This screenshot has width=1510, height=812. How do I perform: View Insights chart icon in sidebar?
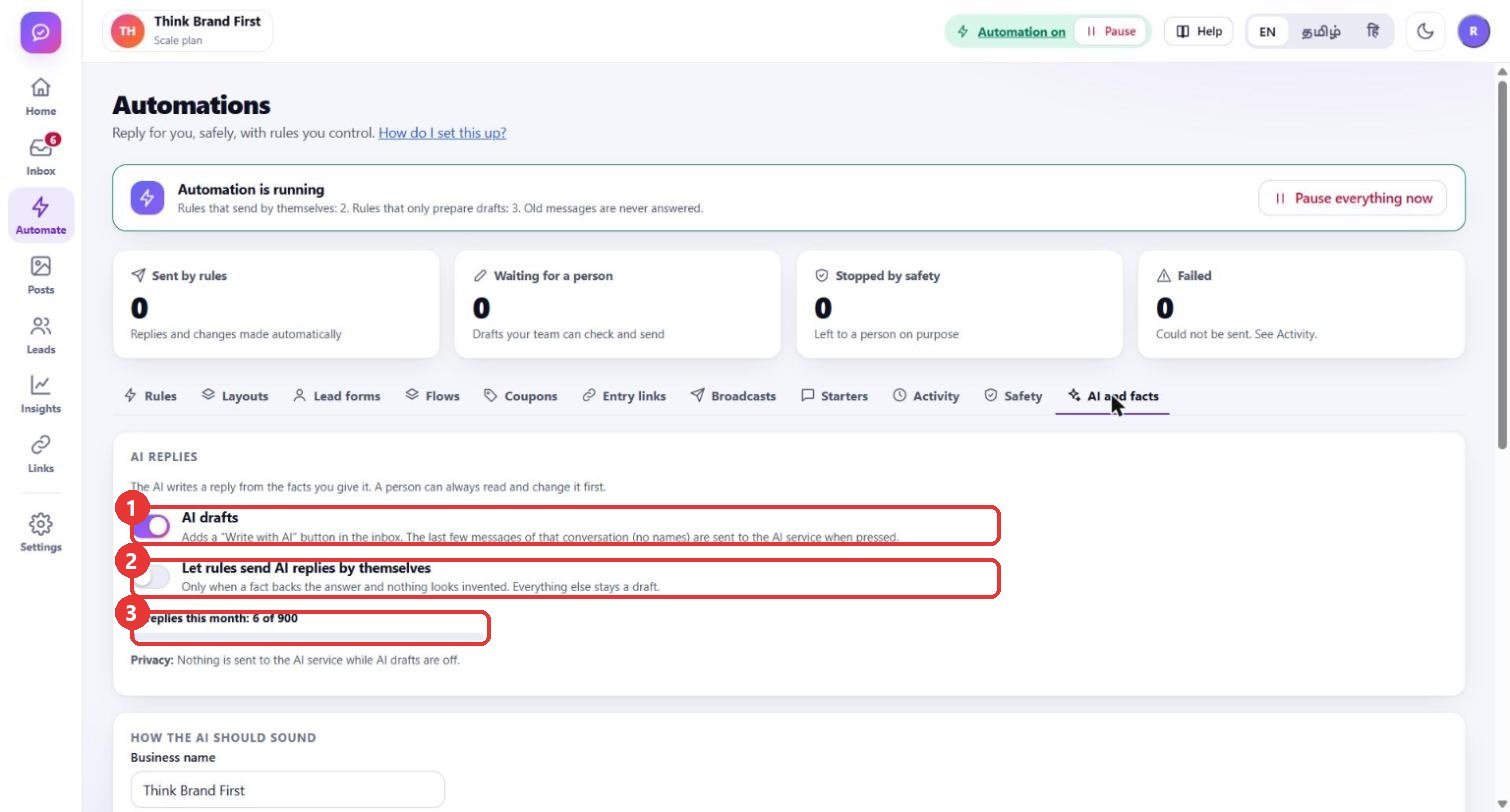41,394
